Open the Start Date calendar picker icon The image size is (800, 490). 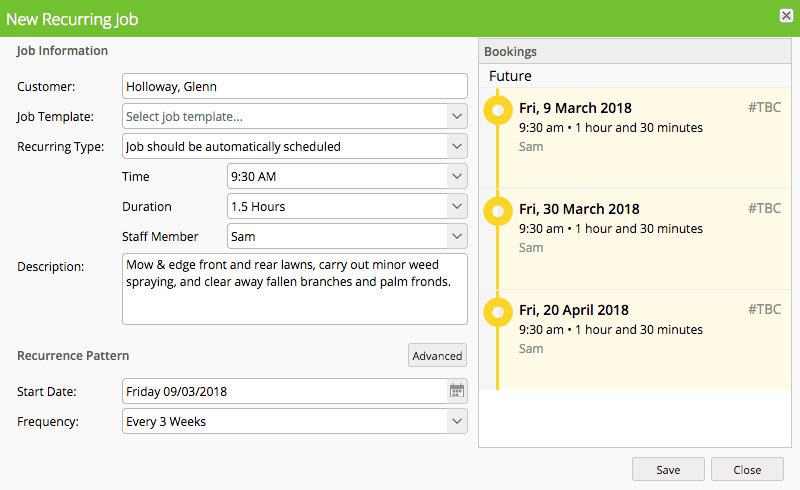(457, 391)
